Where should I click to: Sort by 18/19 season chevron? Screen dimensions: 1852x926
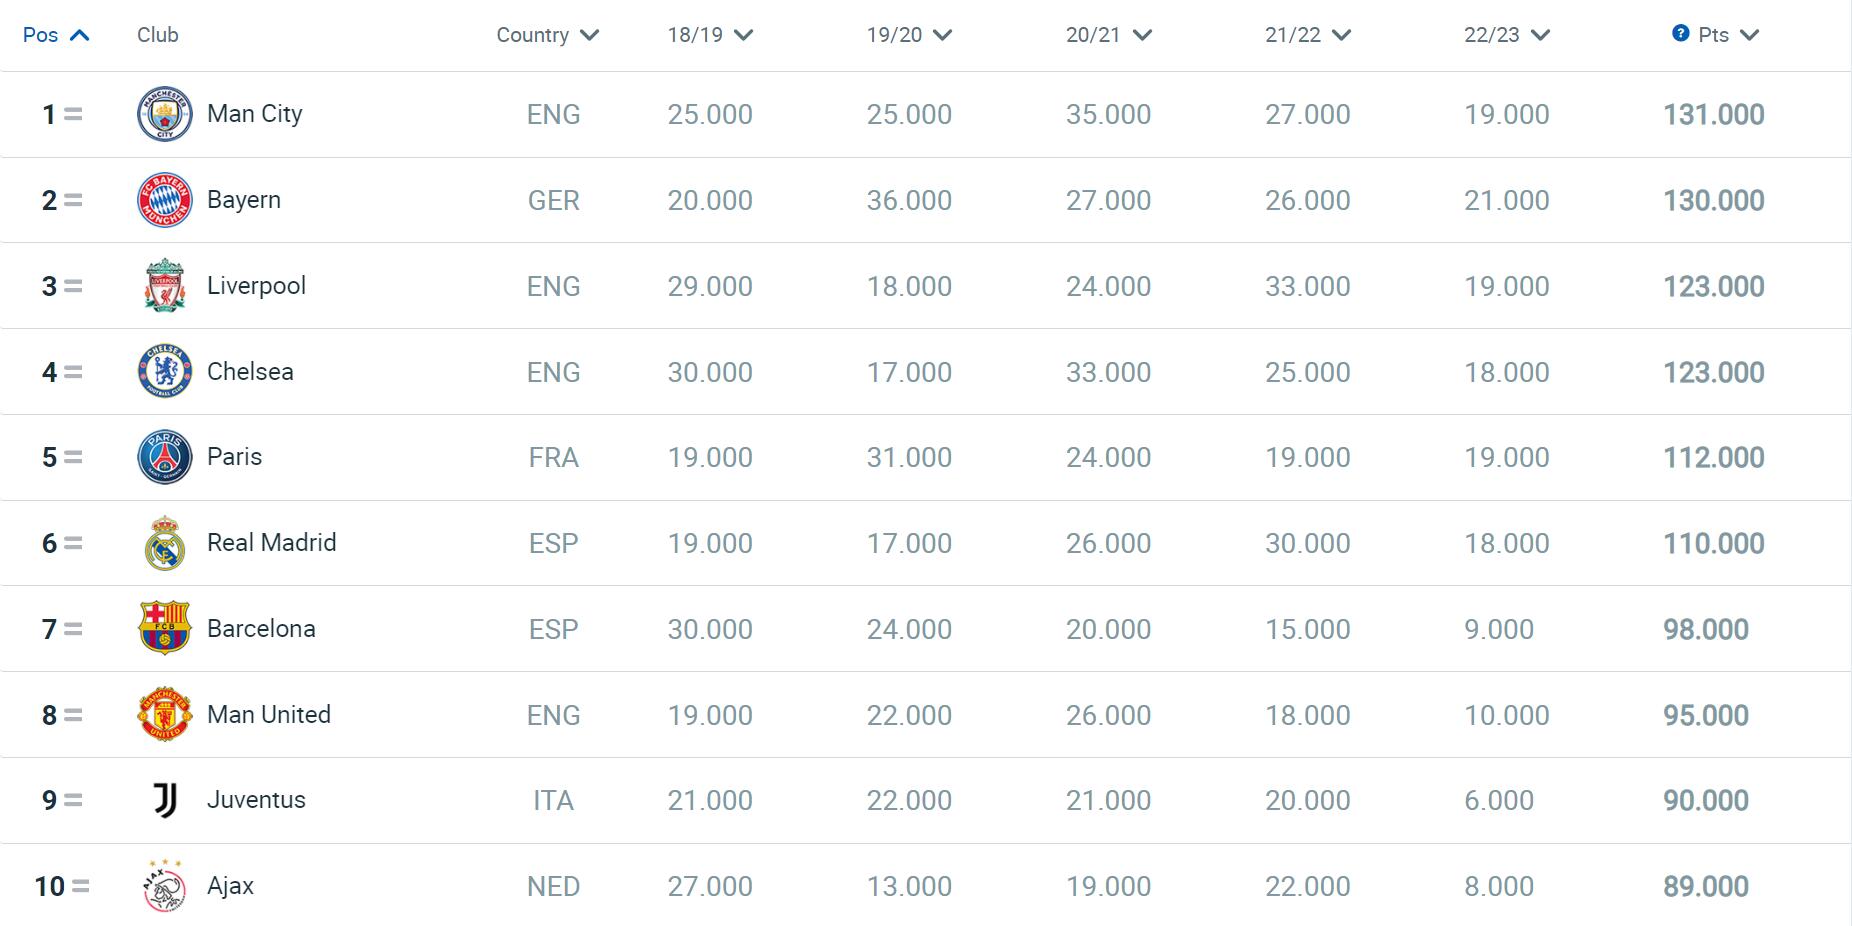point(743,35)
